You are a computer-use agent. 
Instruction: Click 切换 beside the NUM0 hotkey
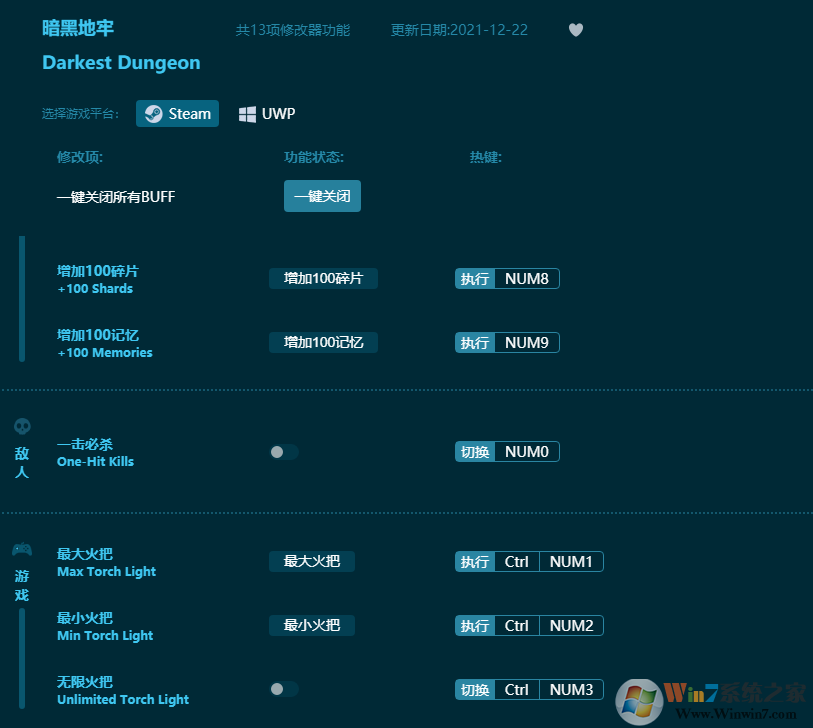pyautogui.click(x=475, y=452)
